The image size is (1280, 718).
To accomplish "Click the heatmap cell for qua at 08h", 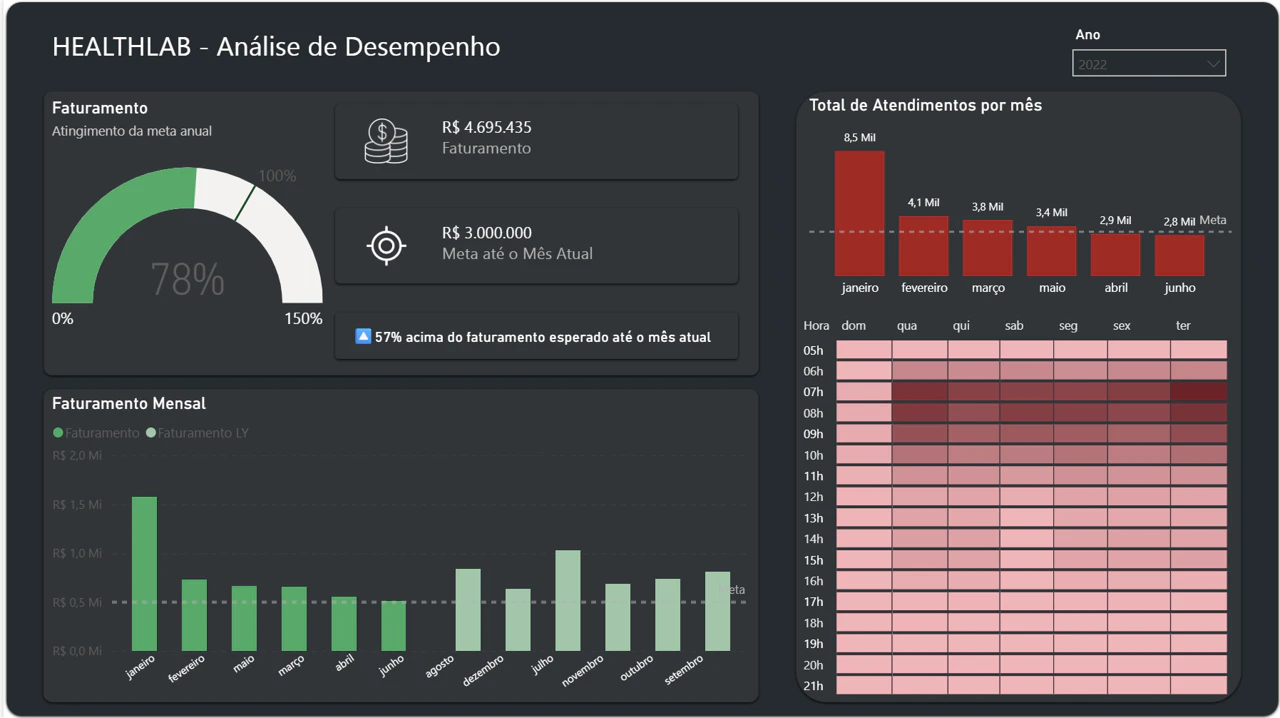I will click(920, 413).
